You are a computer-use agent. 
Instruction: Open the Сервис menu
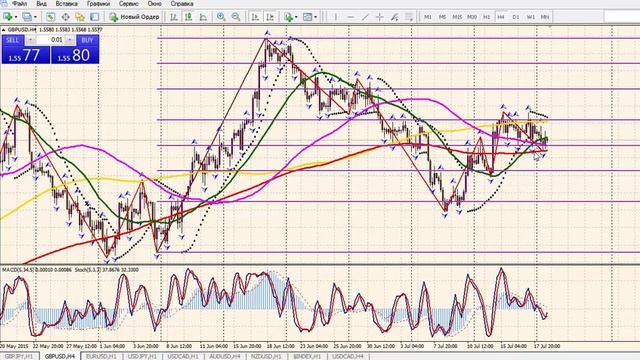pyautogui.click(x=129, y=4)
